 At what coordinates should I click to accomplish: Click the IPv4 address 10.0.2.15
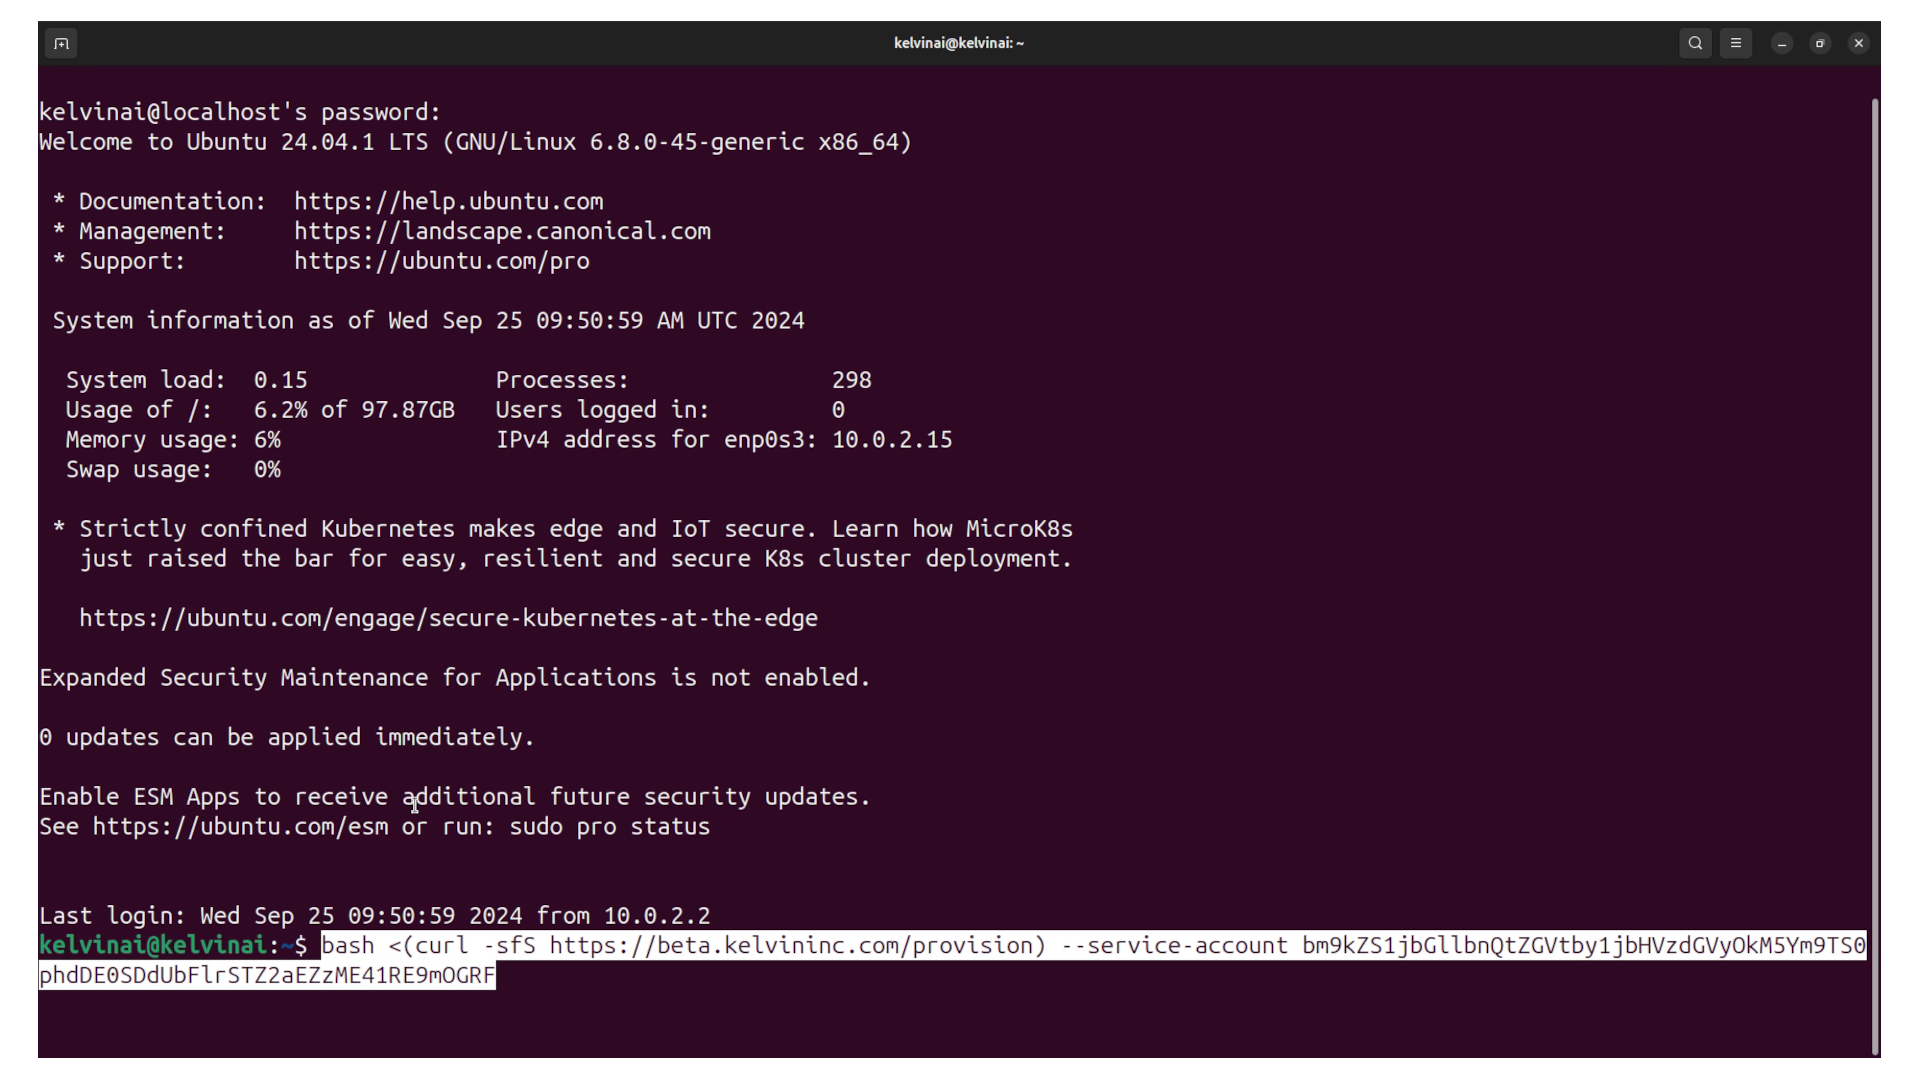[x=892, y=440]
